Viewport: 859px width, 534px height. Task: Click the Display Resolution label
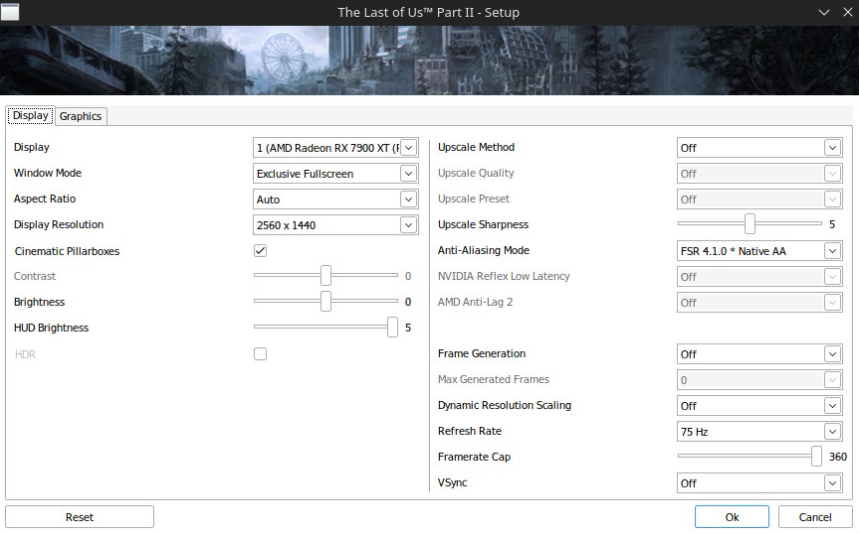(59, 225)
